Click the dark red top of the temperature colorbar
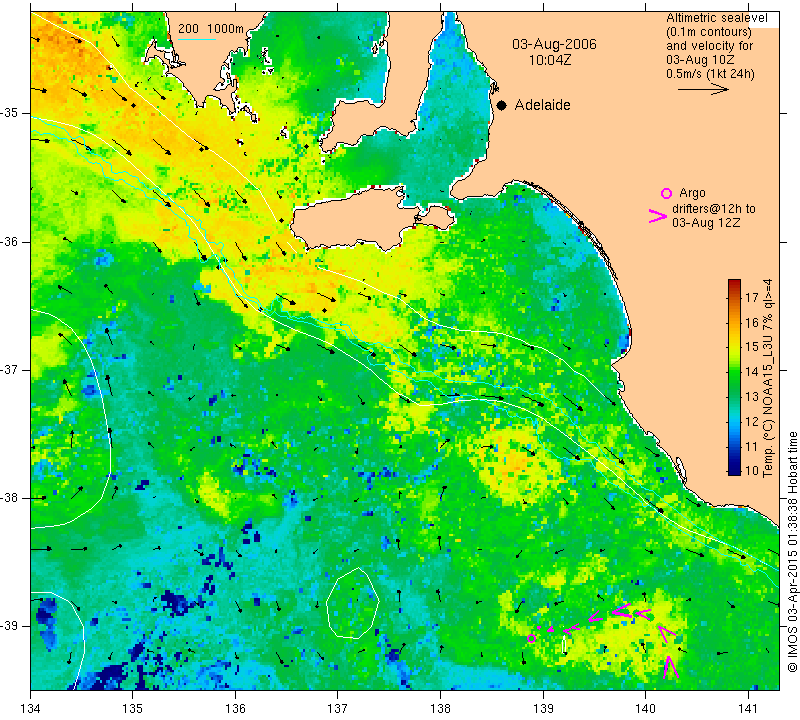This screenshot has width=800, height=720. click(x=734, y=284)
